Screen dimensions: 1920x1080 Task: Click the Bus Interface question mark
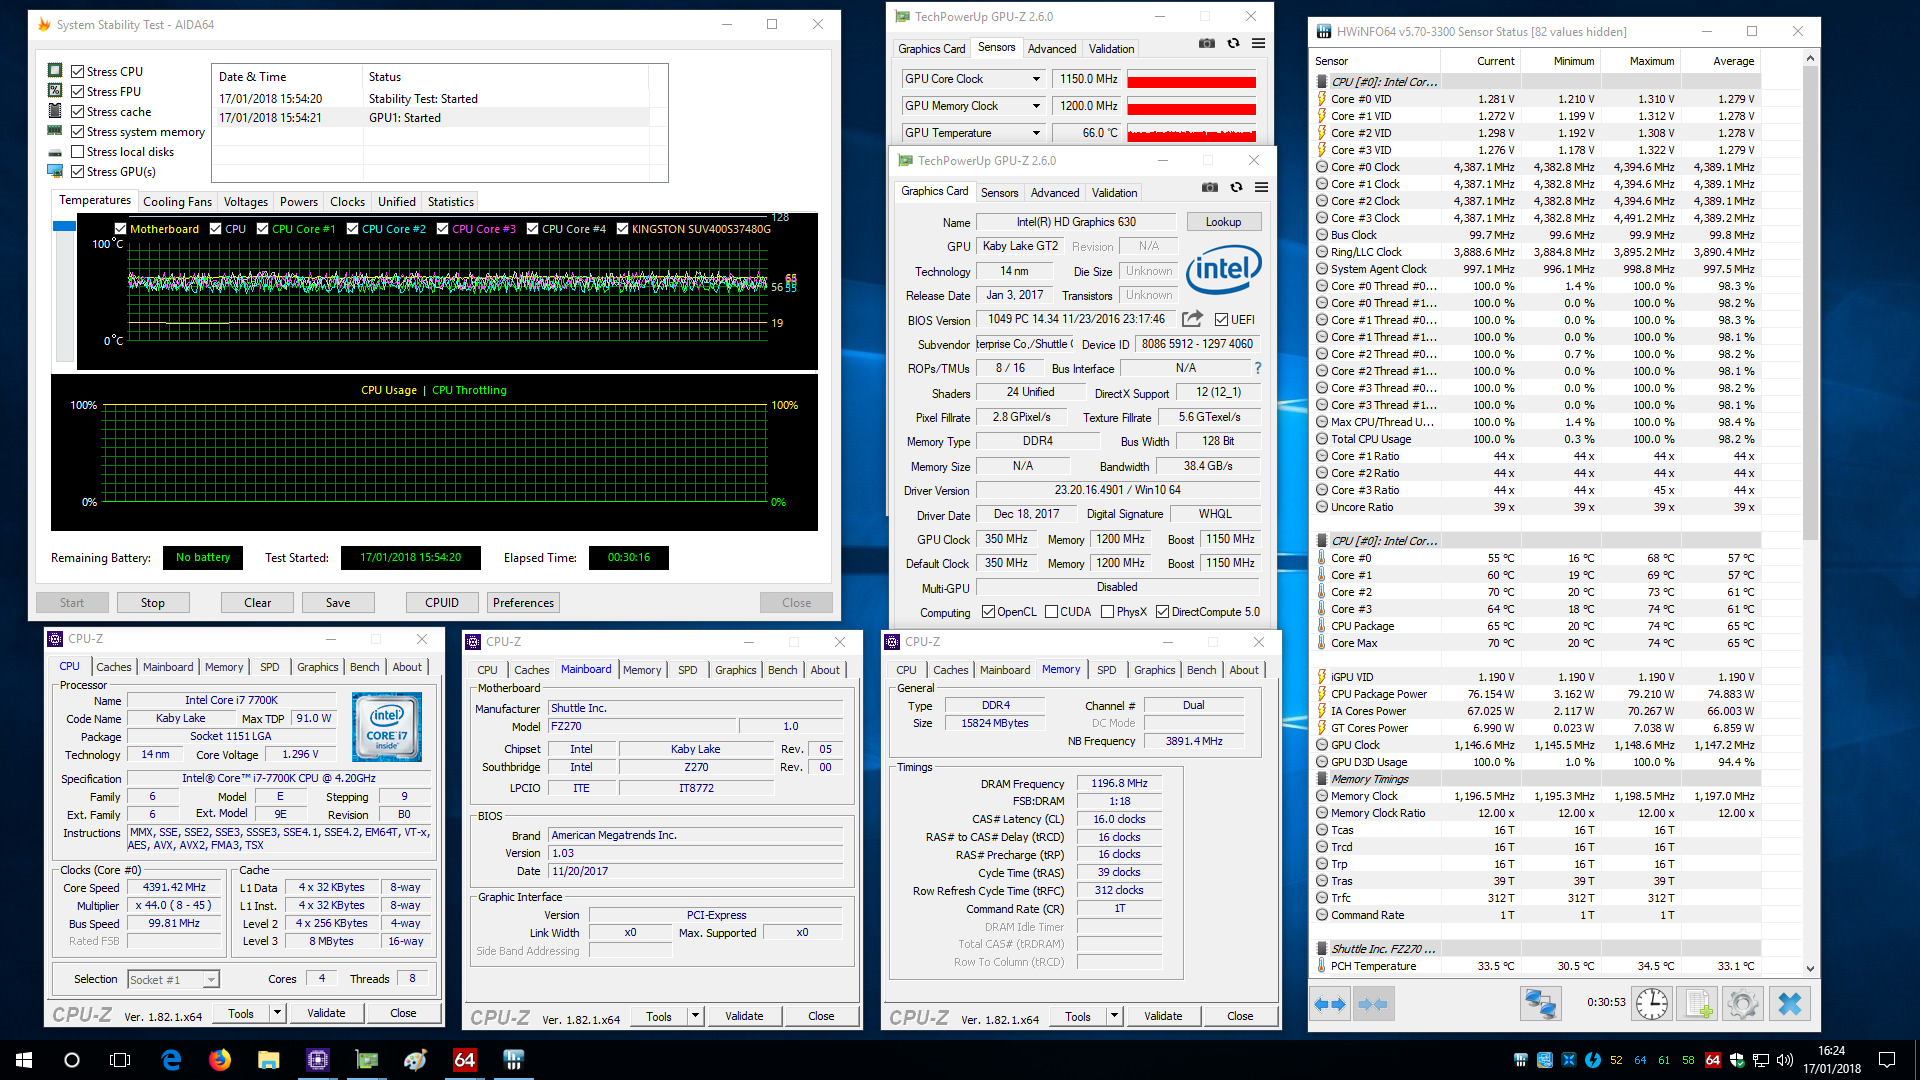[x=1258, y=368]
